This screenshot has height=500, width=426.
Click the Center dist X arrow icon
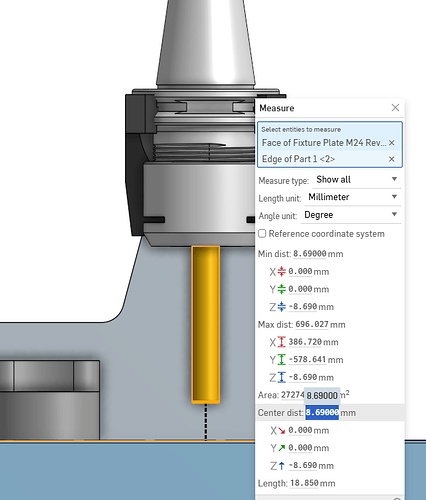(282, 430)
